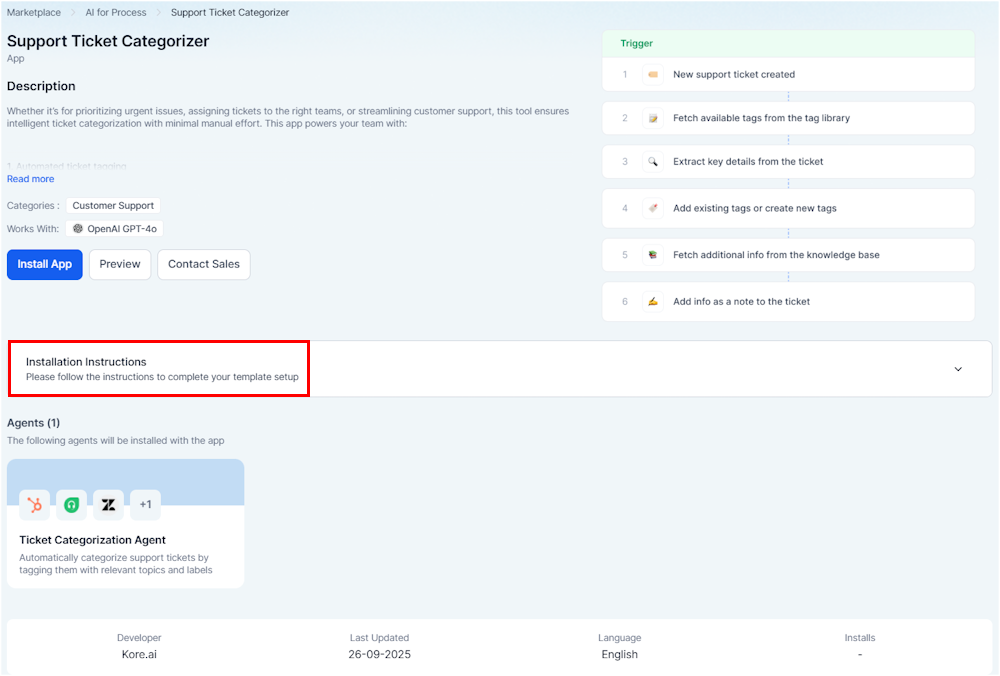The image size is (1000, 676).
Task: Go to Marketplace in the breadcrumb
Action: coord(34,13)
